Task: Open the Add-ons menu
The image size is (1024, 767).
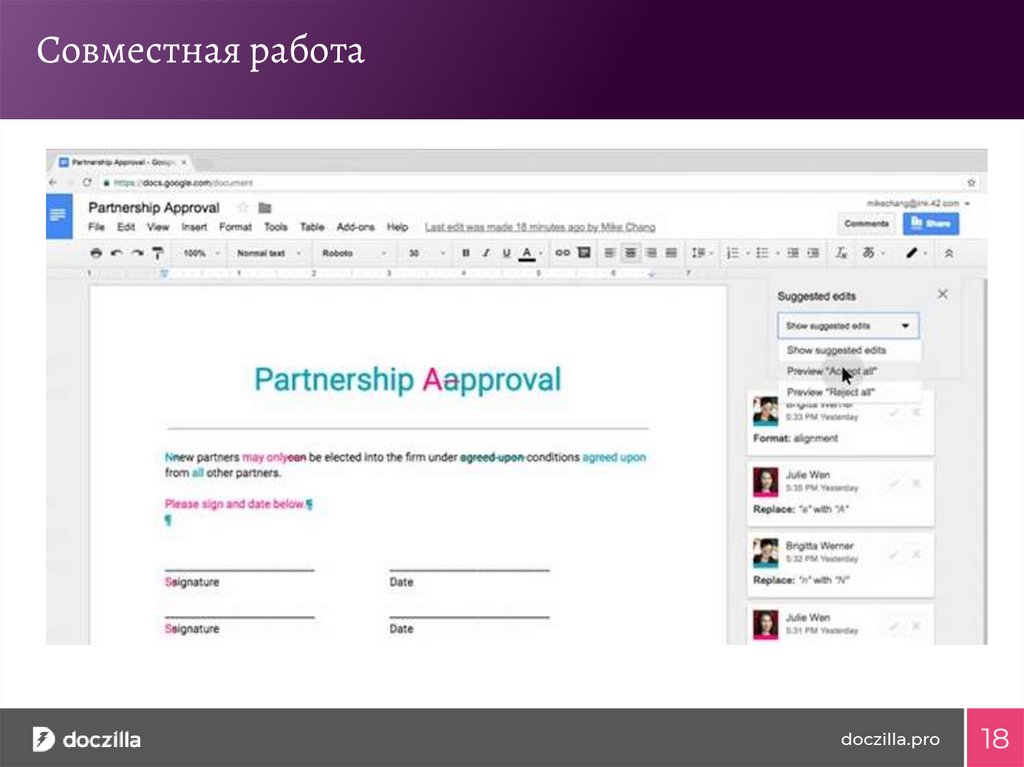Action: pos(355,227)
